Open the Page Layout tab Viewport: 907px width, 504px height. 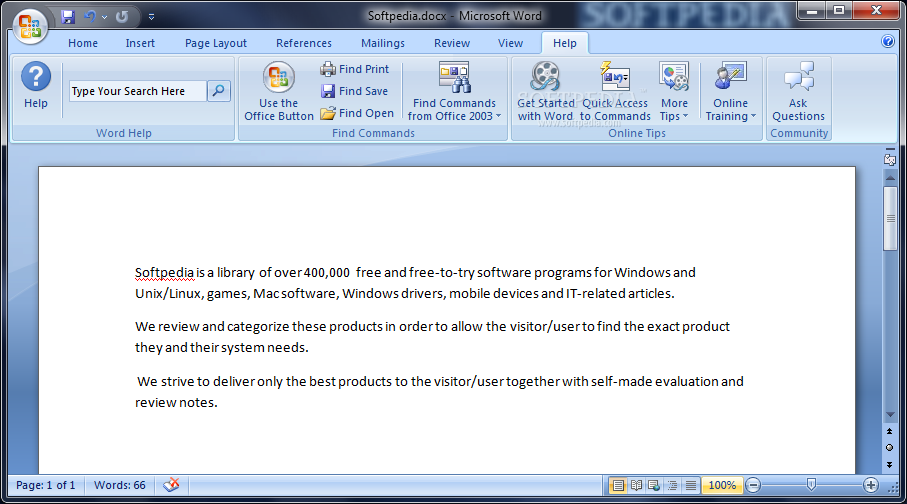click(x=216, y=43)
